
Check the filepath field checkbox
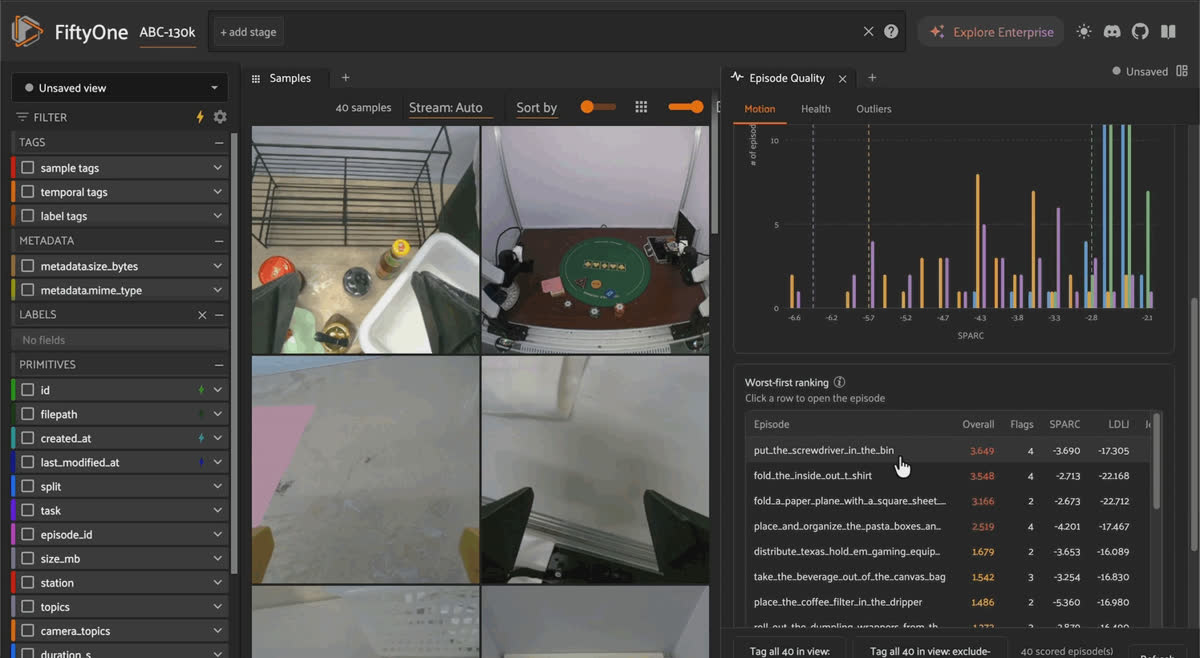tap(28, 414)
